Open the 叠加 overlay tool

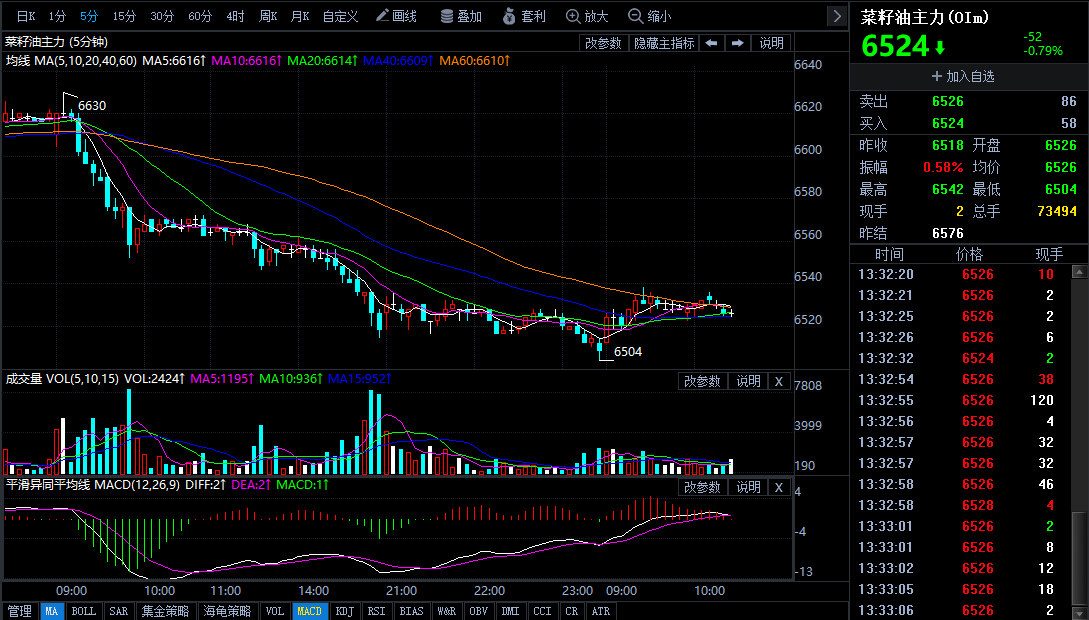(460, 16)
